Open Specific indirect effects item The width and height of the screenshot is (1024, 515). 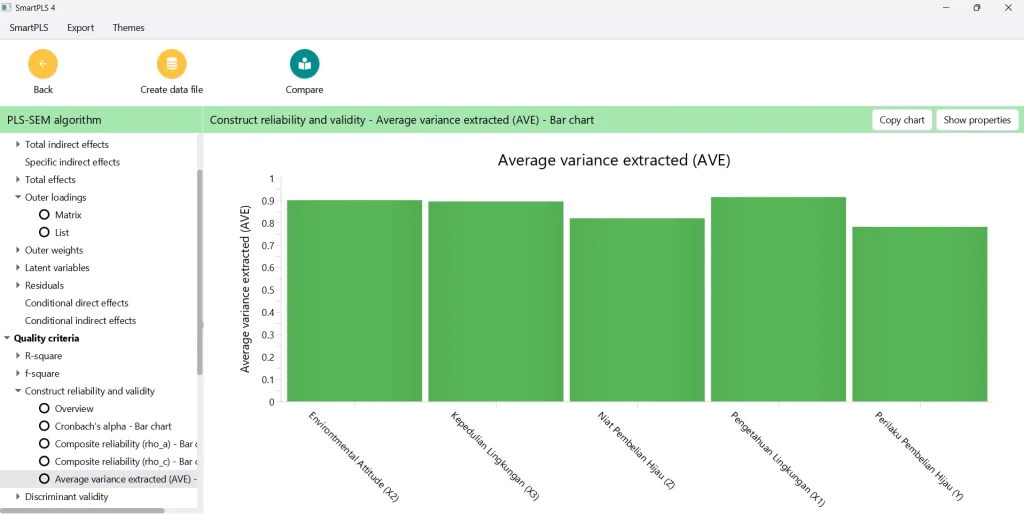coord(72,162)
